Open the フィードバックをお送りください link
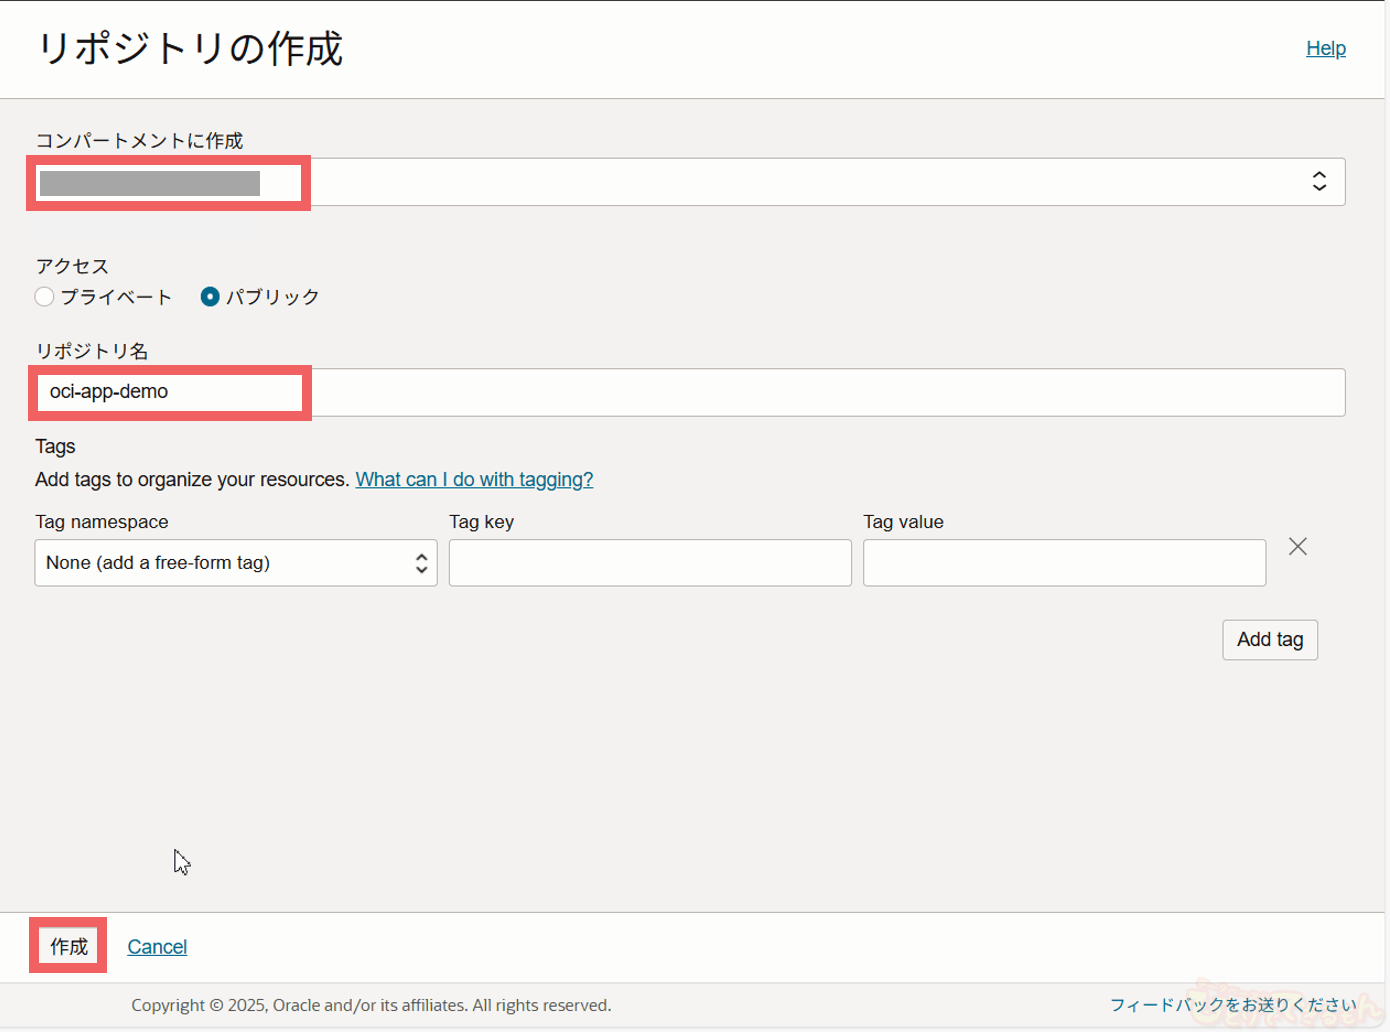 (1232, 1005)
